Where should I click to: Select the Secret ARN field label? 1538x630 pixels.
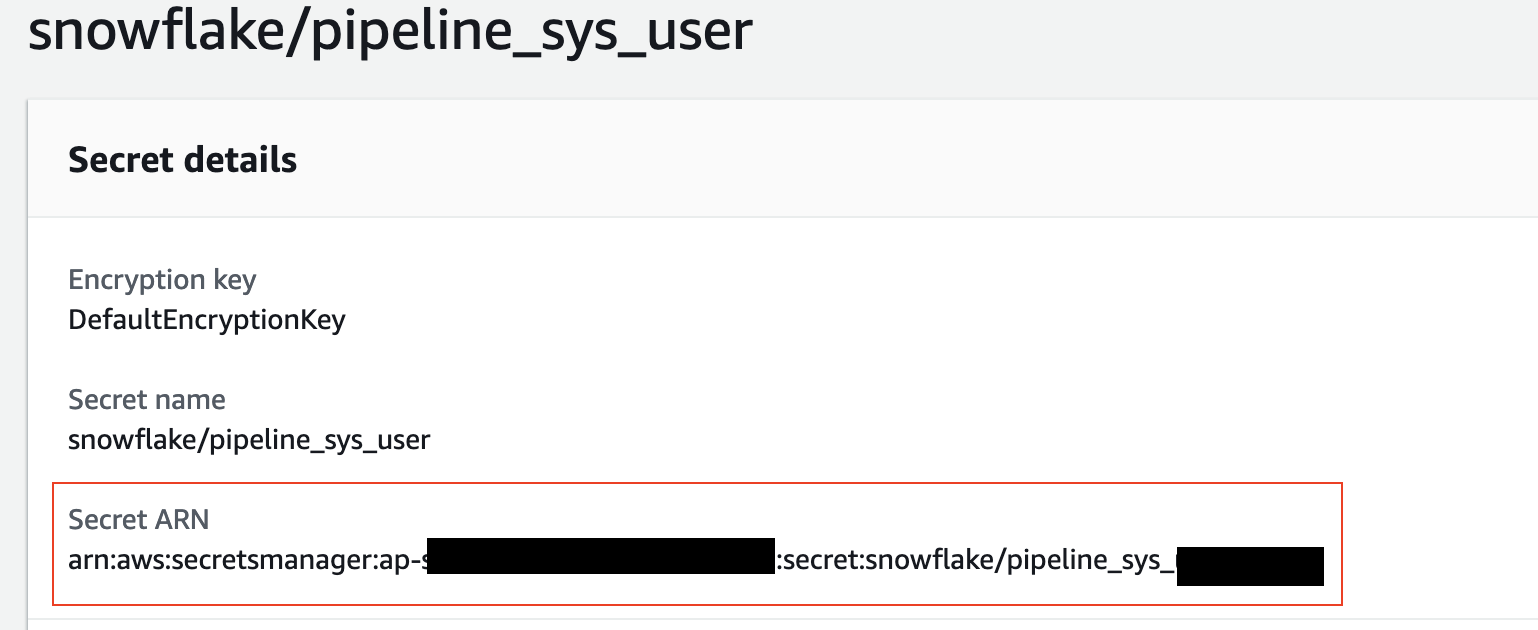[x=138, y=519]
